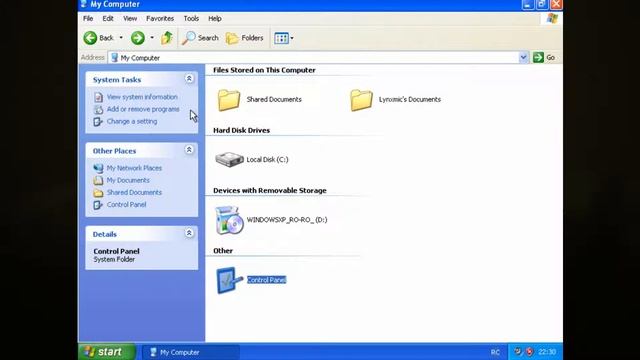The image size is (640, 360).
Task: Click the View system information icon
Action: (x=98, y=97)
